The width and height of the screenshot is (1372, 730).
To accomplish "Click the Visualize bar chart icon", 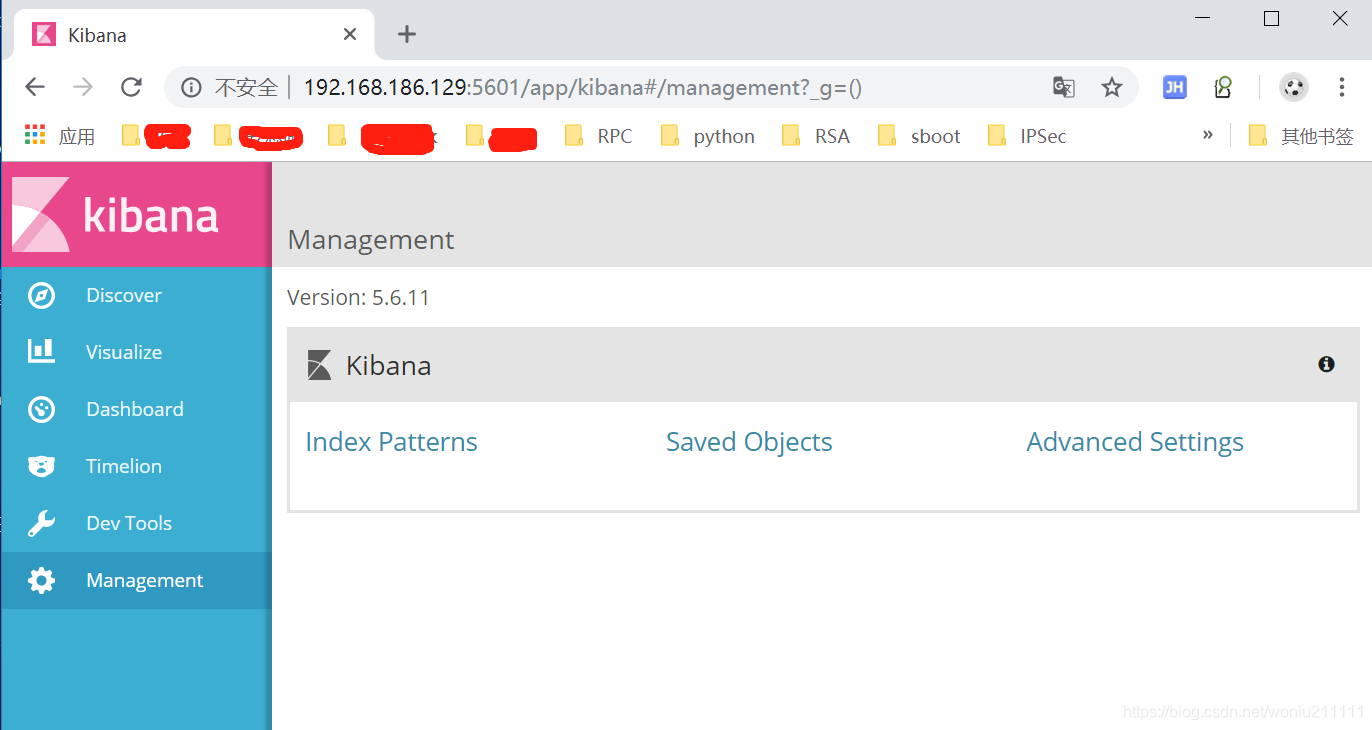I will click(x=41, y=351).
